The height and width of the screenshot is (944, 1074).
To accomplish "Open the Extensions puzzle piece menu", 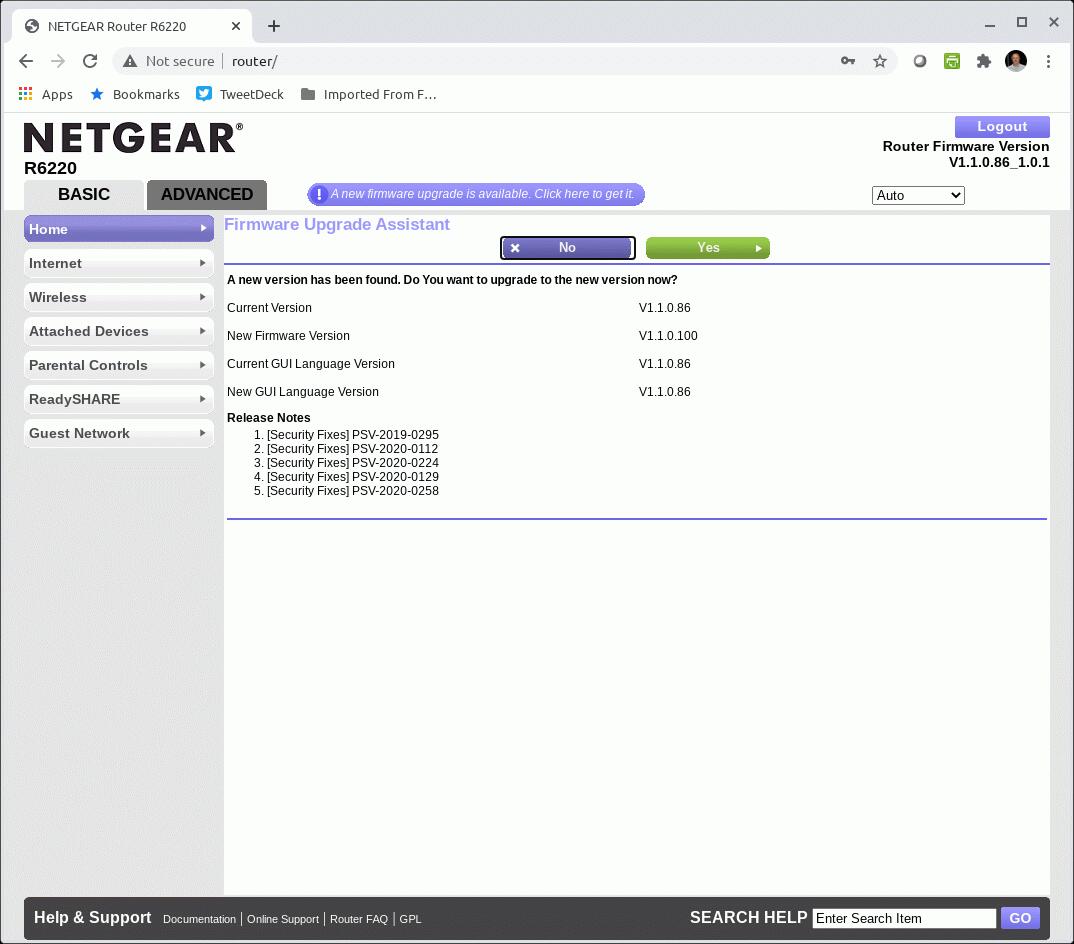I will 984,61.
